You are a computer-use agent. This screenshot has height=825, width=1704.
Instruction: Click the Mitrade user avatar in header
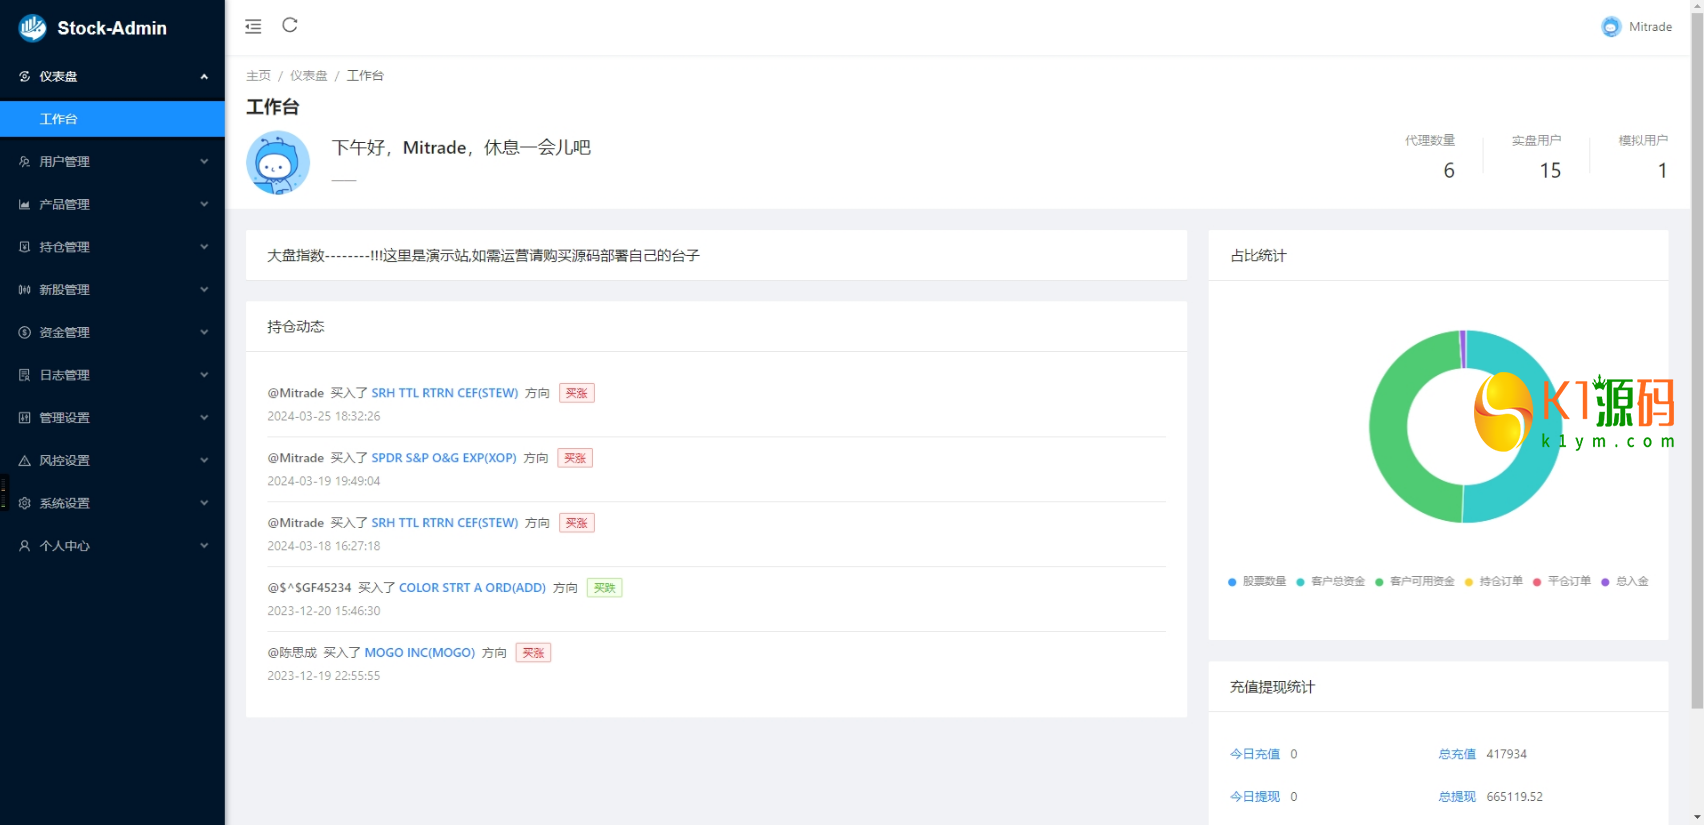1610,27
